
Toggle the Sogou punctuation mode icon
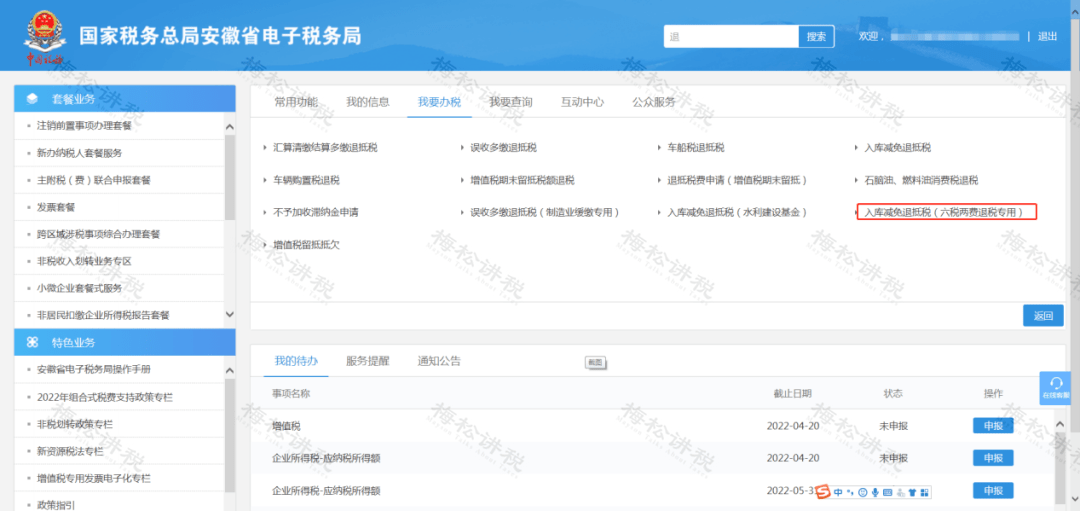tap(851, 492)
